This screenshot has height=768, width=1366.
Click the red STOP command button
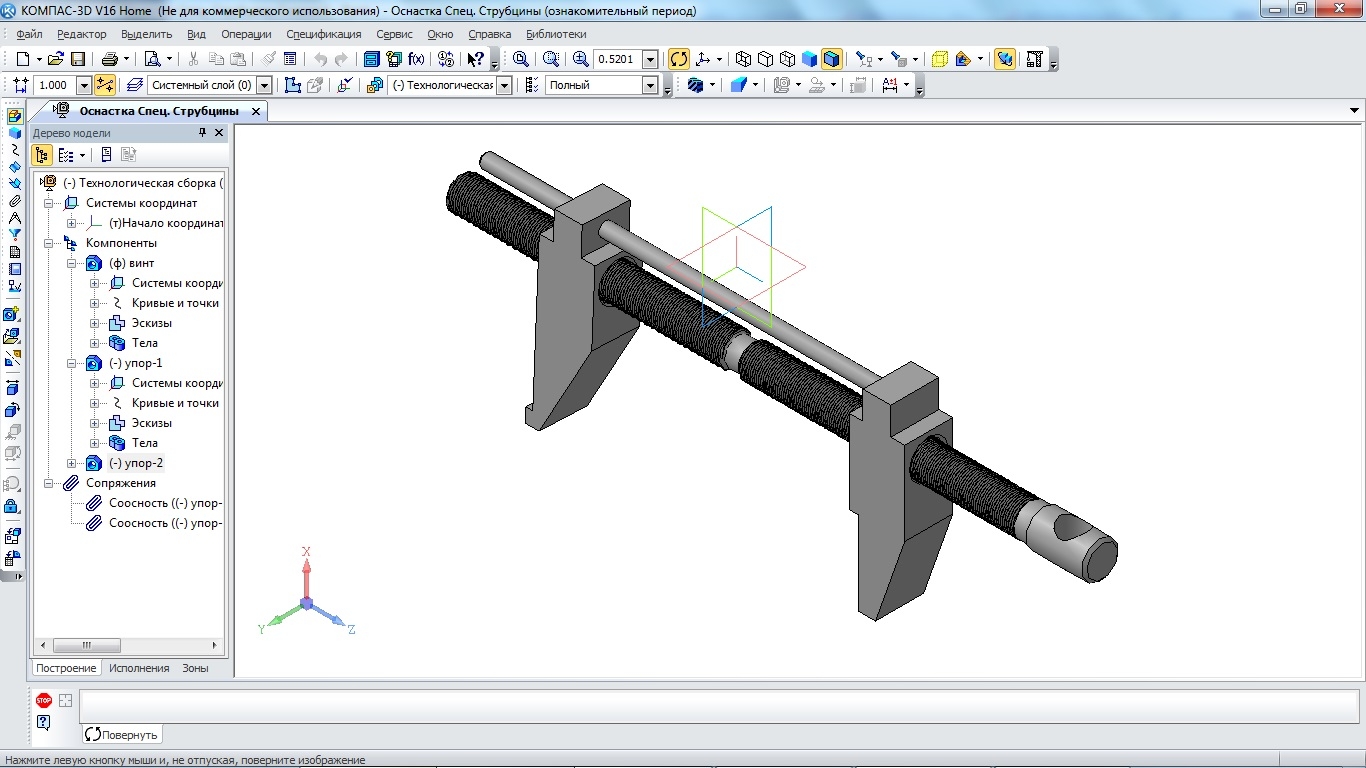pyautogui.click(x=44, y=700)
